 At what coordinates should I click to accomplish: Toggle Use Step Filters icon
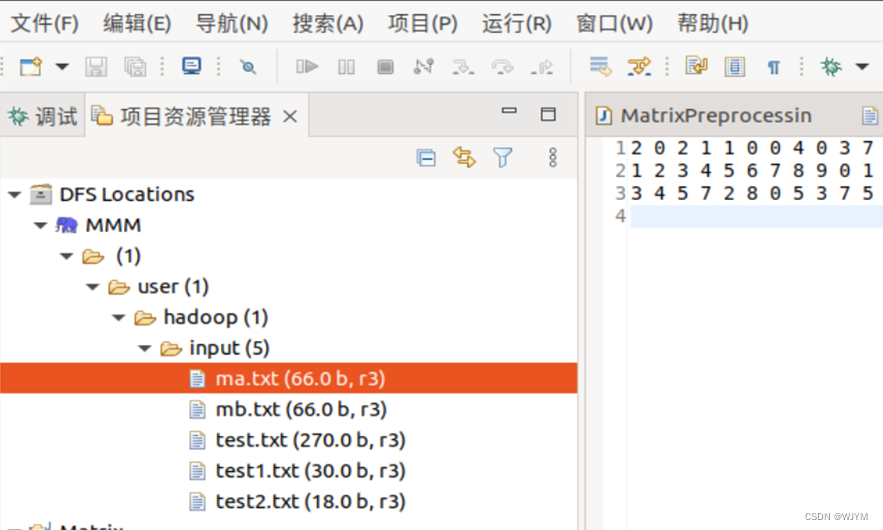(x=639, y=66)
